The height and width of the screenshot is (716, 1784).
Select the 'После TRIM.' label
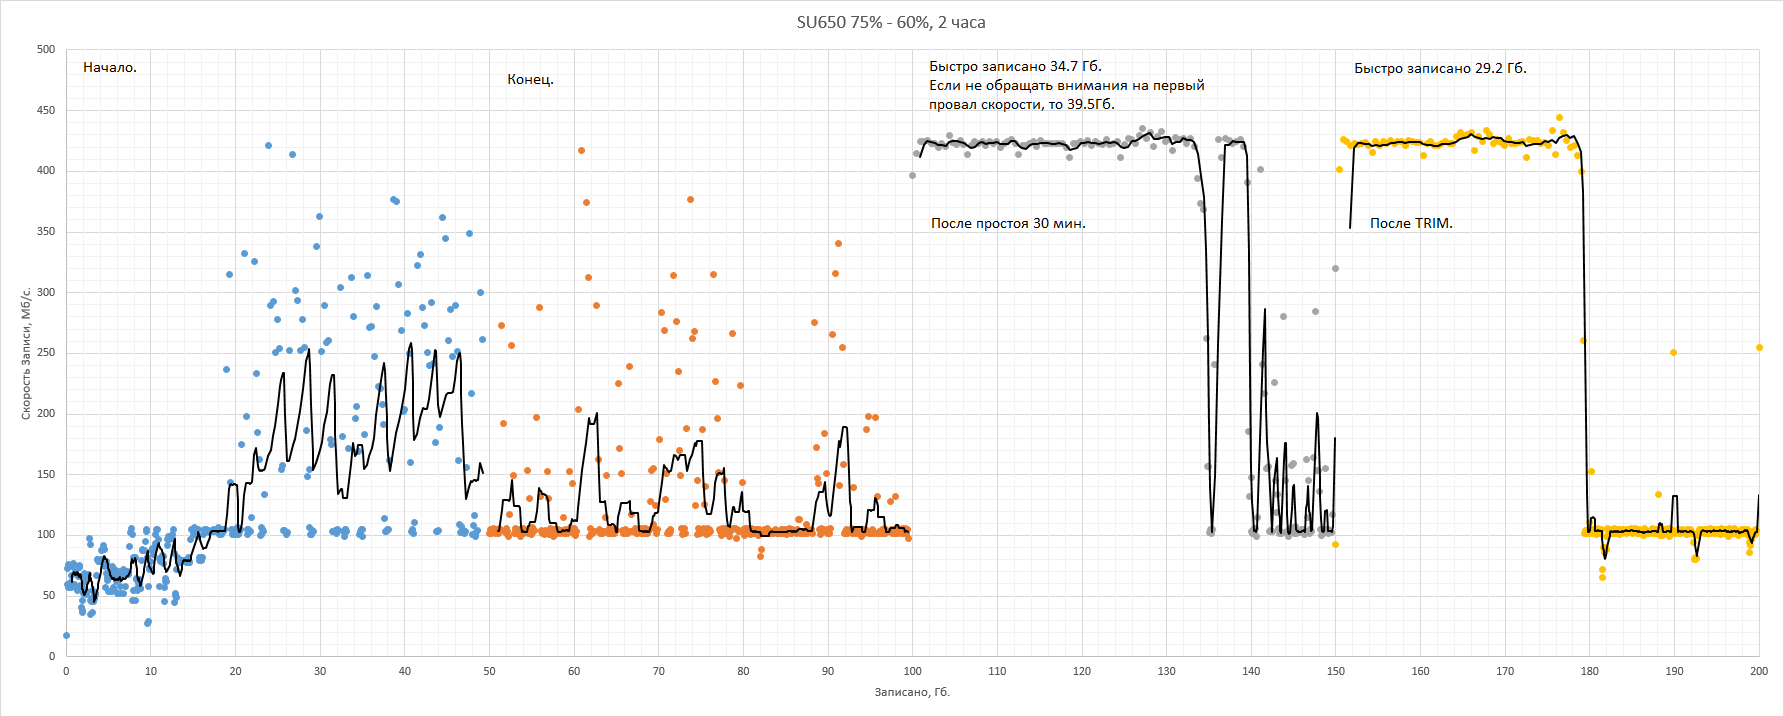[x=1411, y=223]
